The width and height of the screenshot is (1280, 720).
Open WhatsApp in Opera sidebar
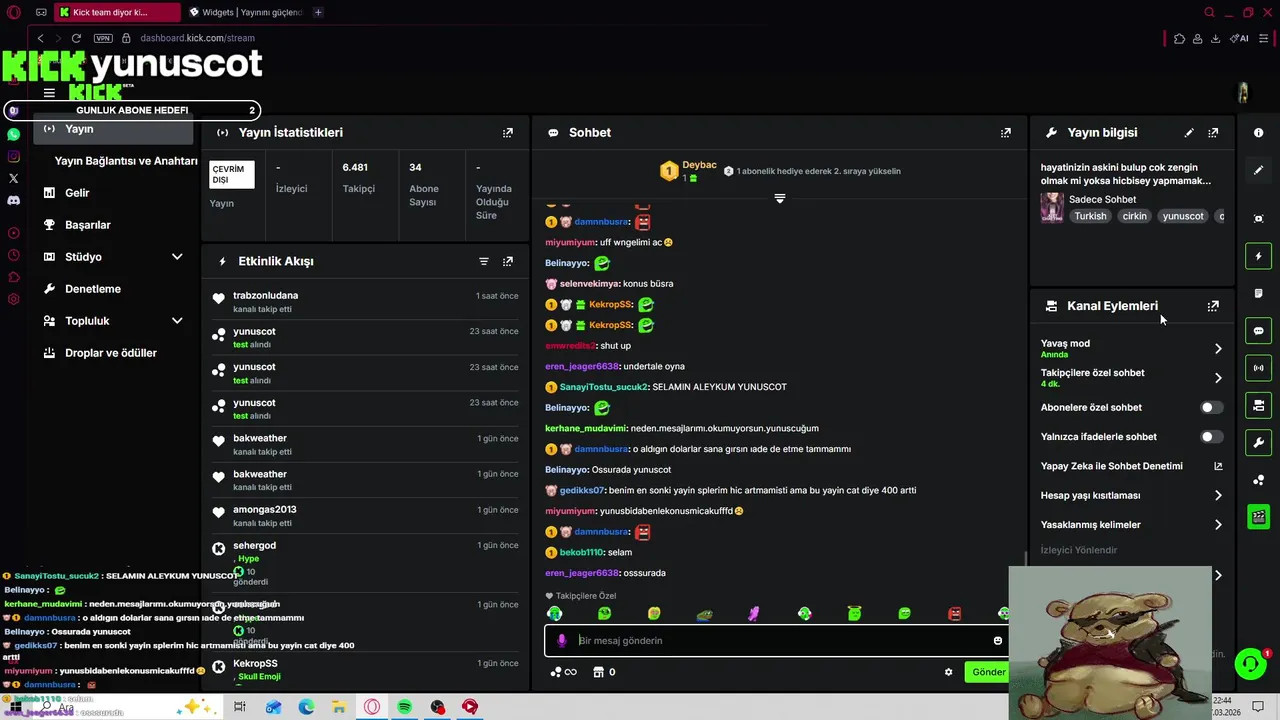(x=13, y=134)
